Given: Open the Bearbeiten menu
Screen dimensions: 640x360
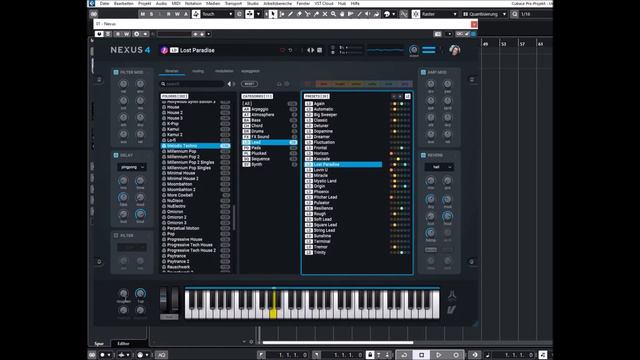Looking at the screenshot, I should coord(123,3).
